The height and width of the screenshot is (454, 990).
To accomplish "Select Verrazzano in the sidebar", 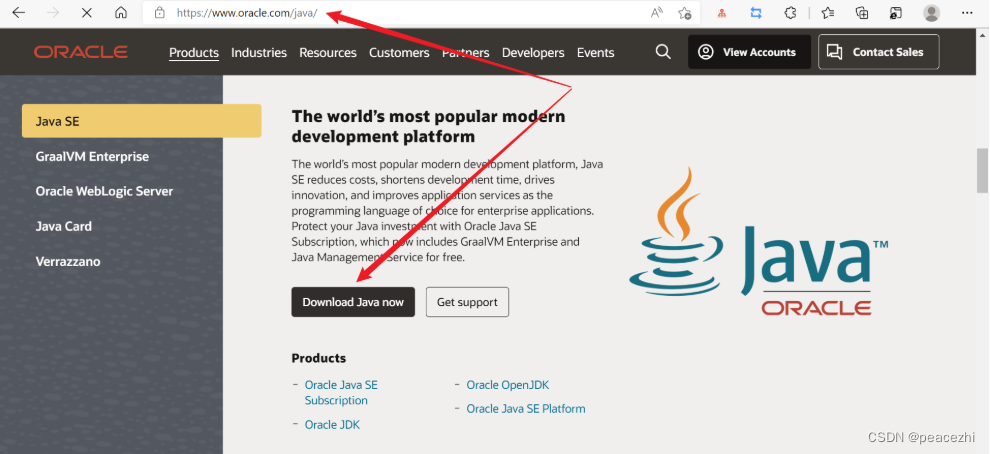I will tap(68, 261).
